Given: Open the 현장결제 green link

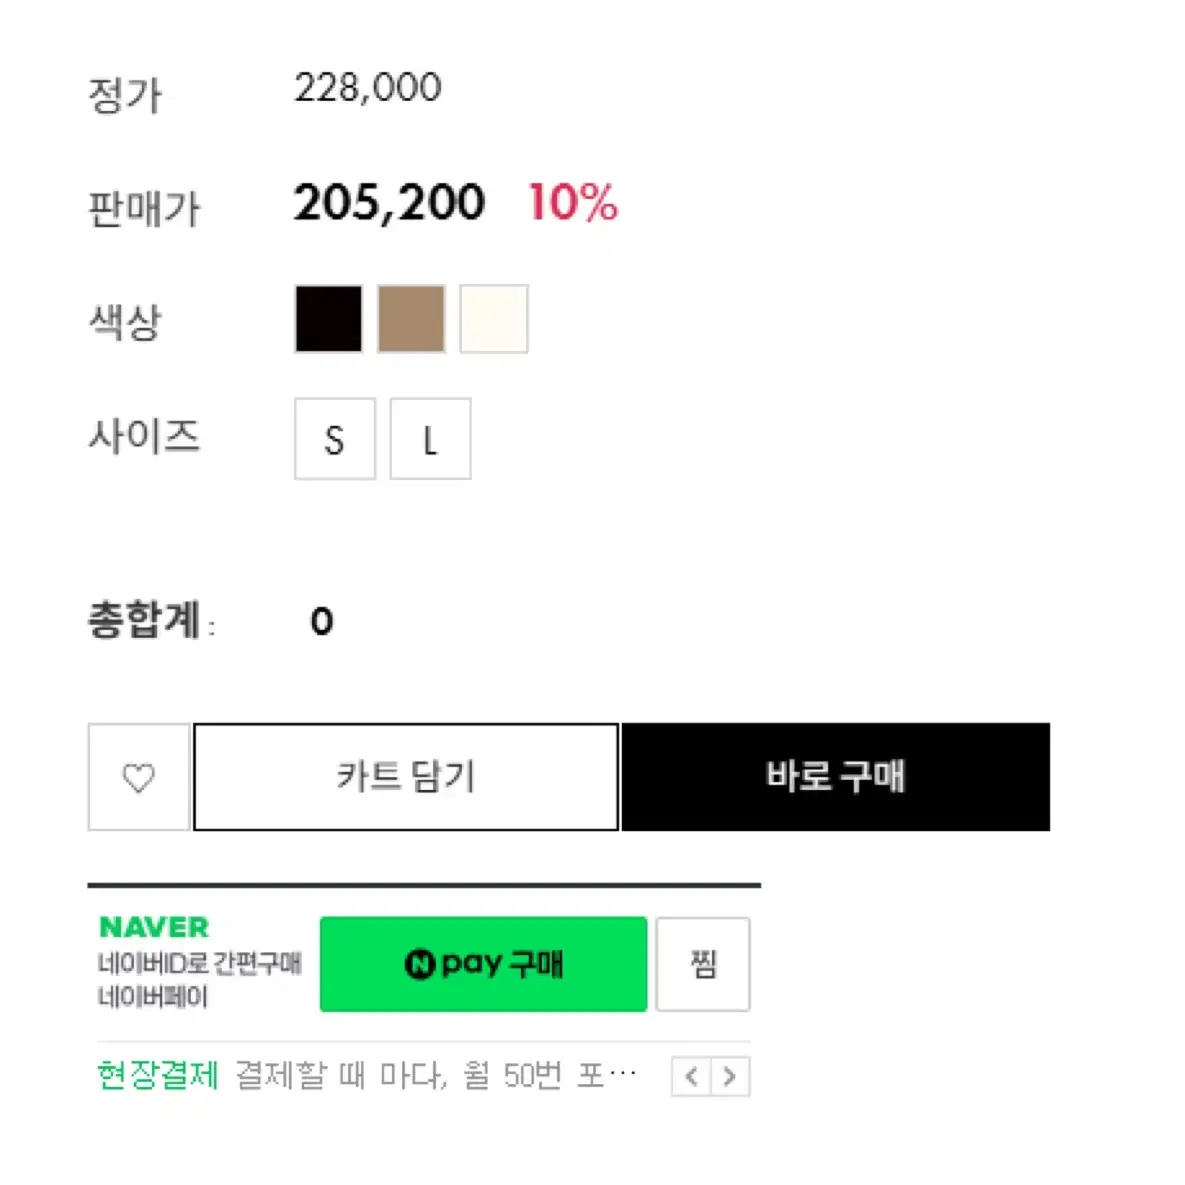Looking at the screenshot, I should coord(158,1075).
